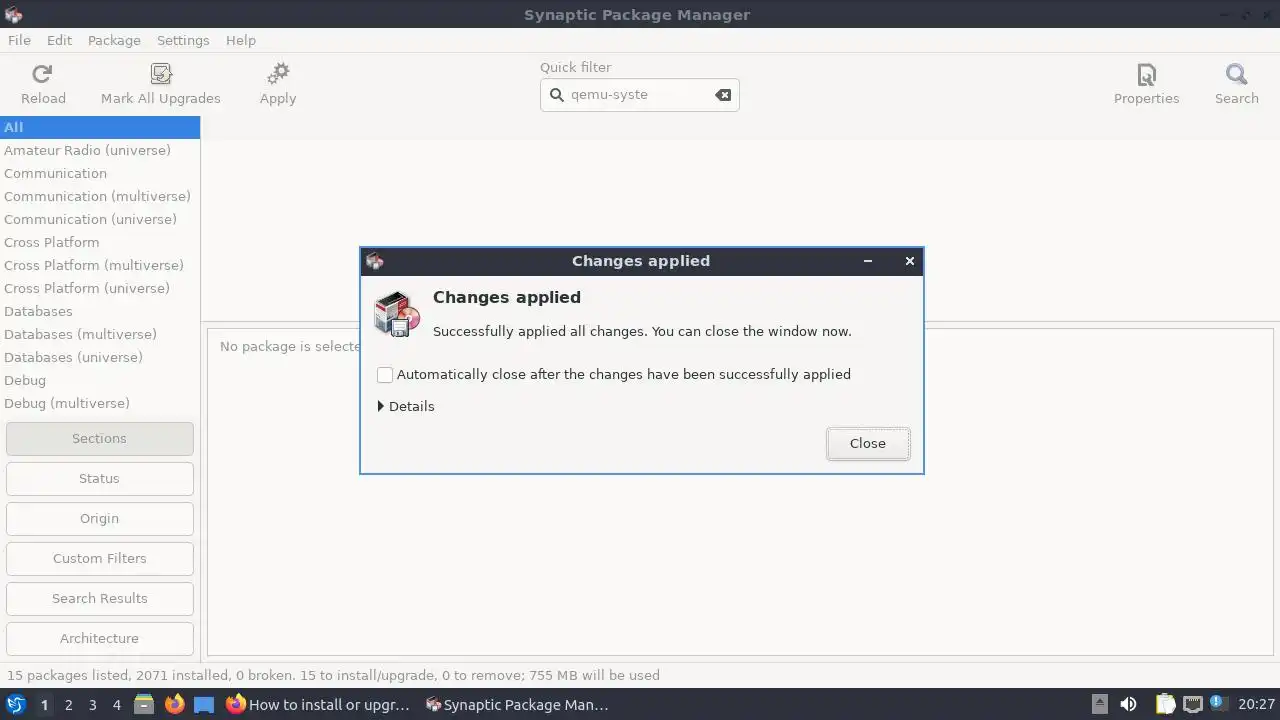This screenshot has height=720, width=1280.
Task: Select Communication (universe) section
Action: click(x=100, y=219)
